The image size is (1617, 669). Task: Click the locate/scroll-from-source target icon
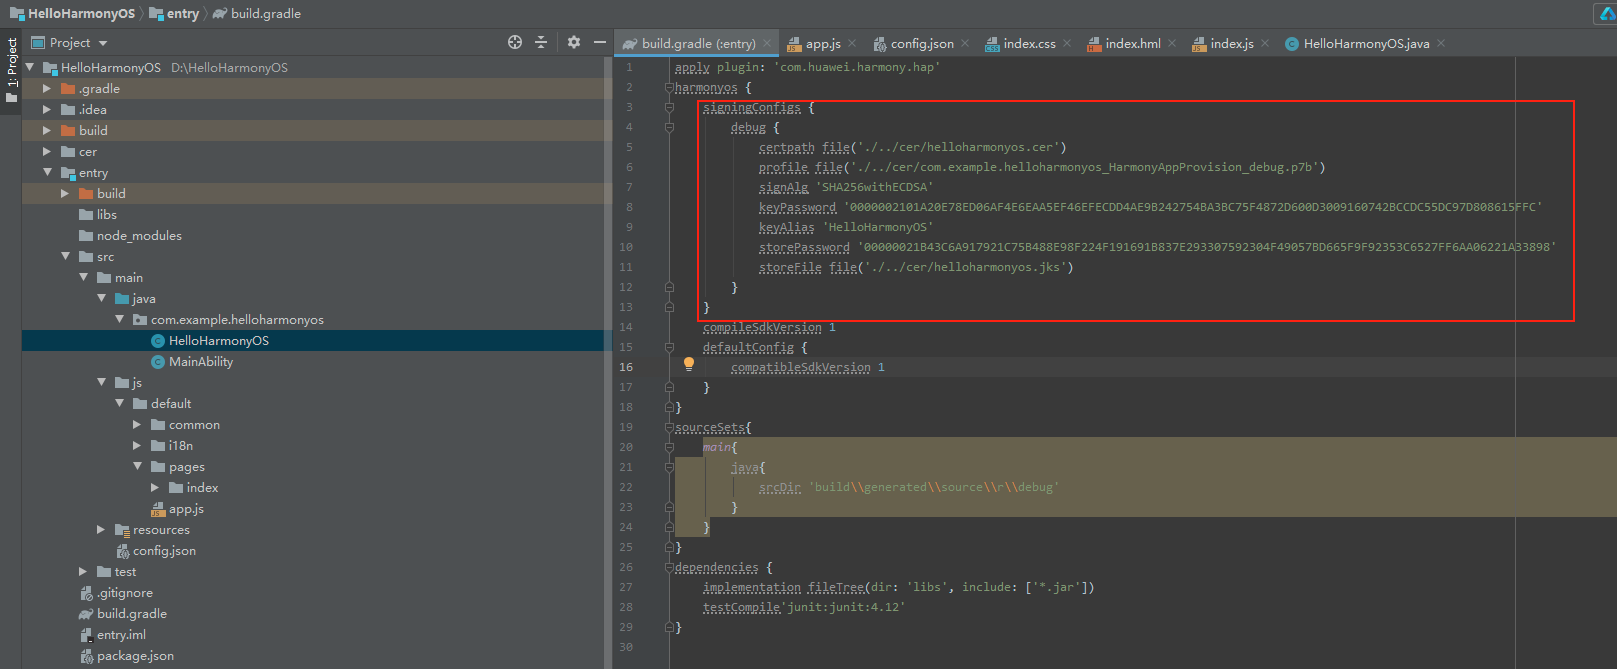515,42
